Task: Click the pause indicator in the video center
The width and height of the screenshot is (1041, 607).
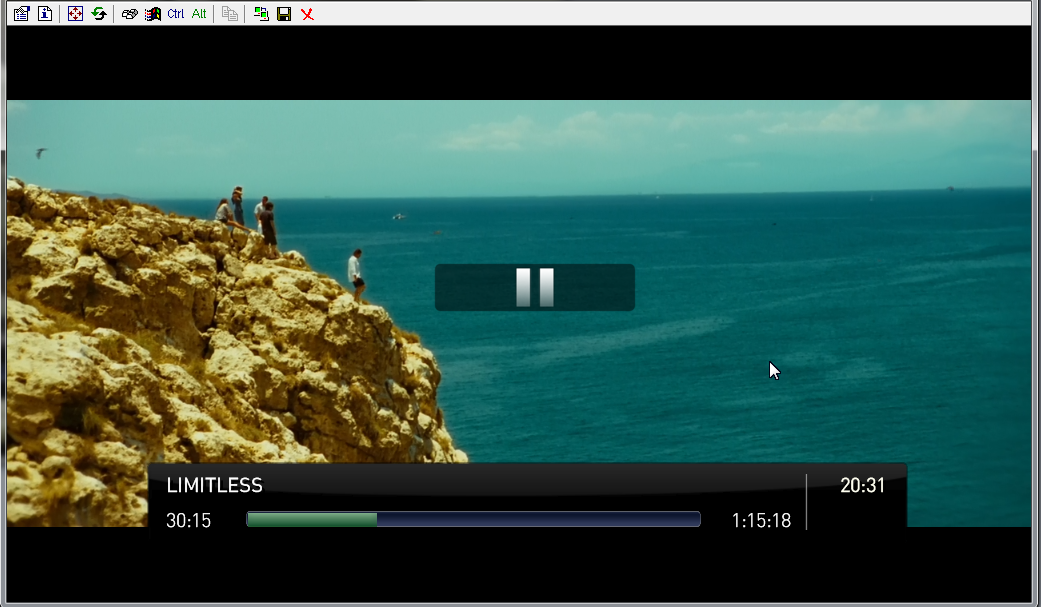Action: (x=535, y=288)
